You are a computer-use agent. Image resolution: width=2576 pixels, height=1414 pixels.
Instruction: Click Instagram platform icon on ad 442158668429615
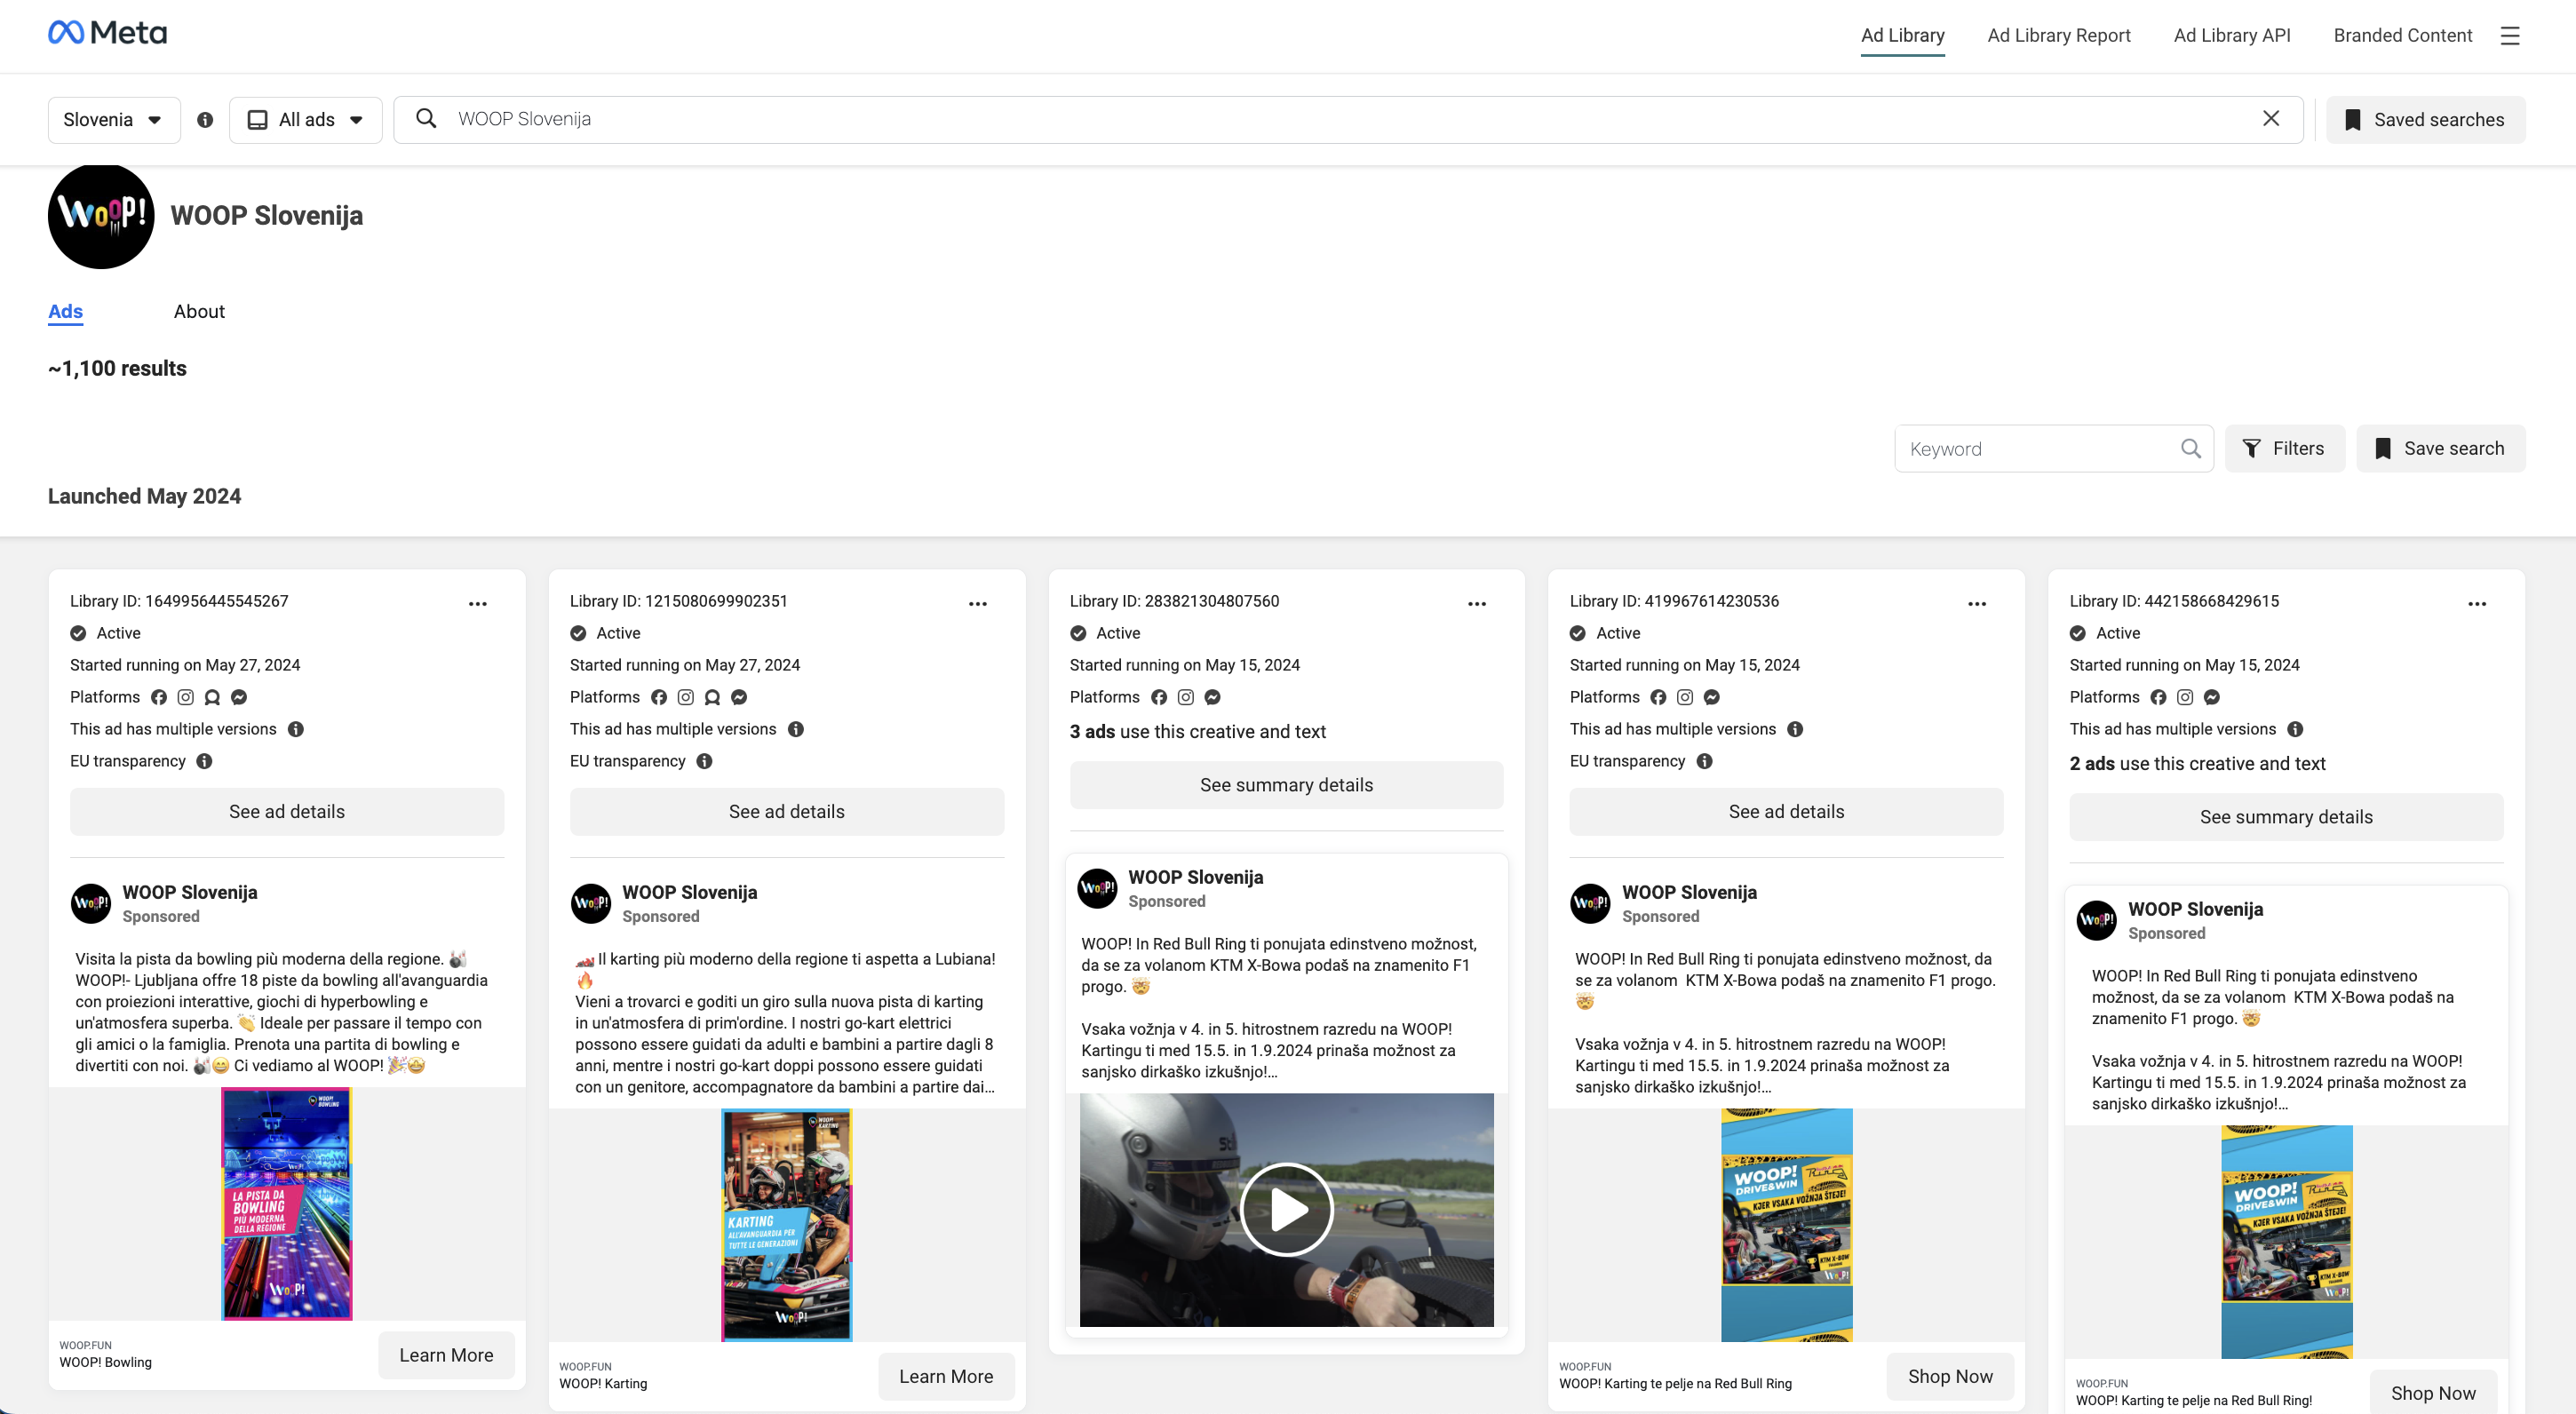click(2185, 697)
